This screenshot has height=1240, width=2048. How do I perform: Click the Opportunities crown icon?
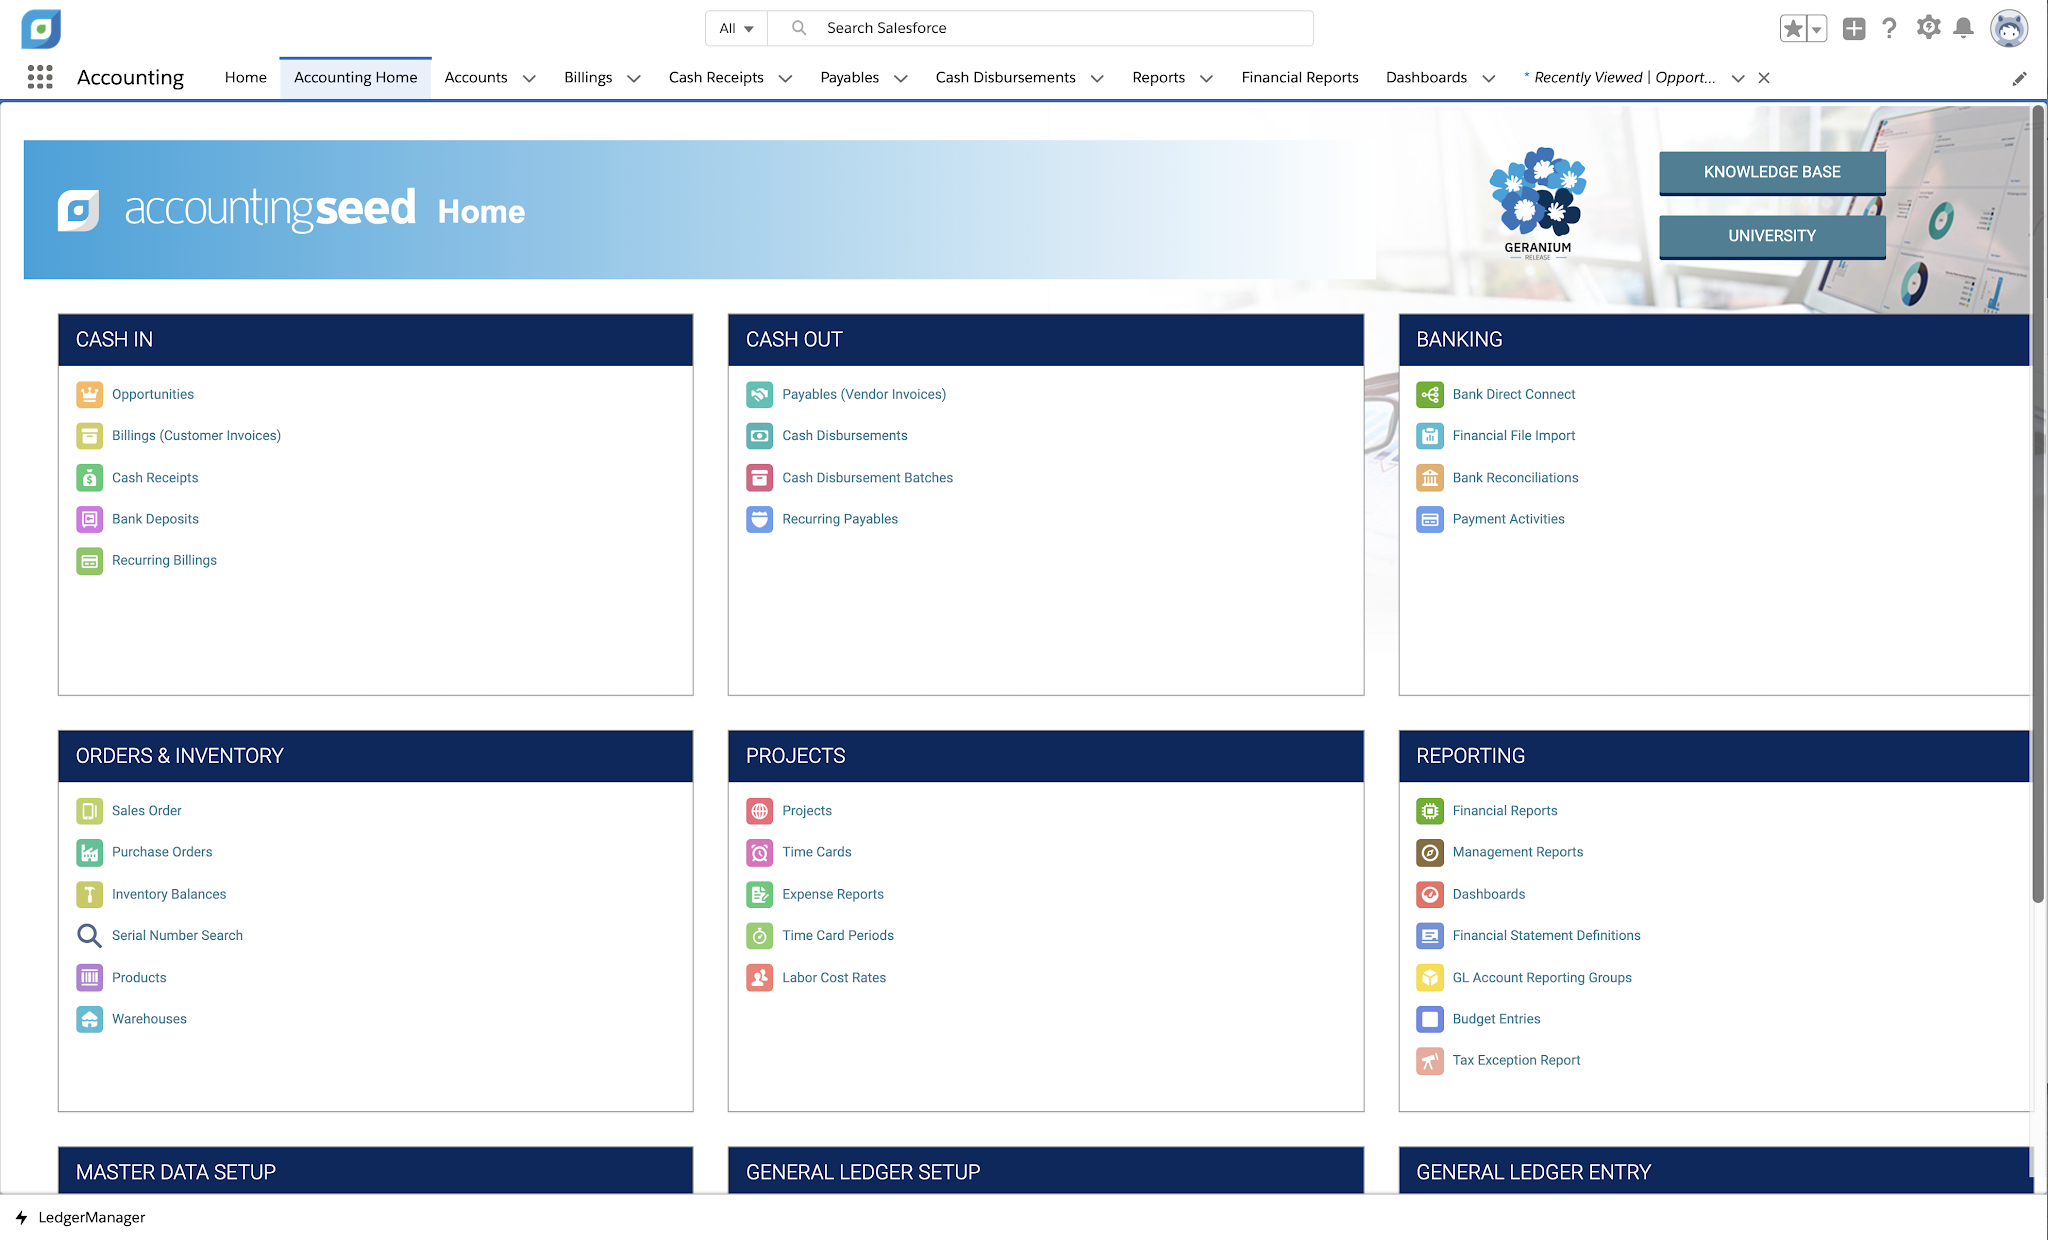pos(89,394)
